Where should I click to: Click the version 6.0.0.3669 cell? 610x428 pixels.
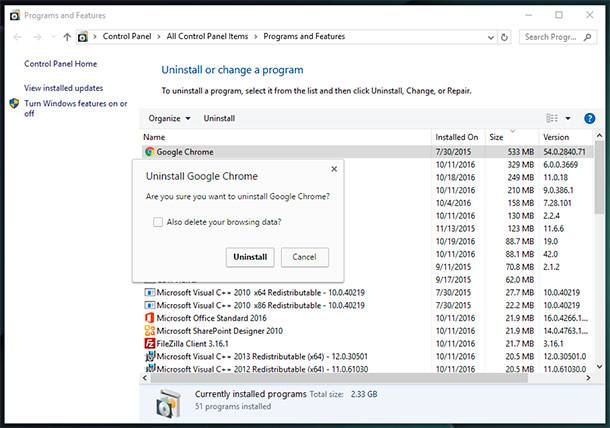click(x=561, y=165)
